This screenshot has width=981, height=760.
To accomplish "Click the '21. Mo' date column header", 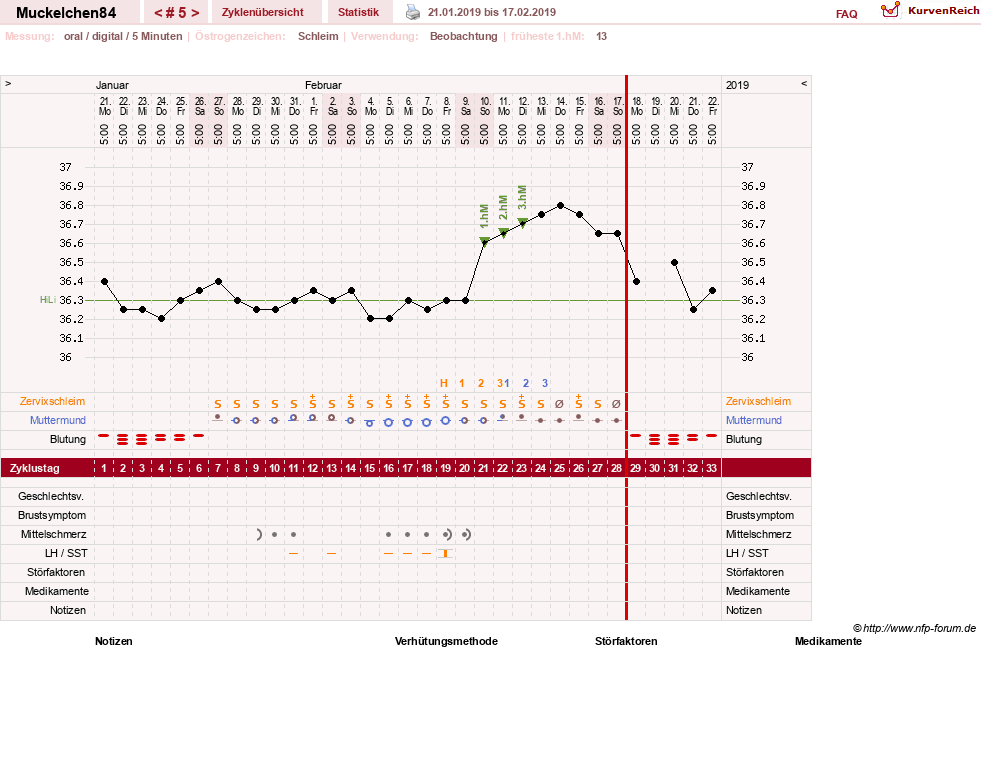I will click(105, 106).
